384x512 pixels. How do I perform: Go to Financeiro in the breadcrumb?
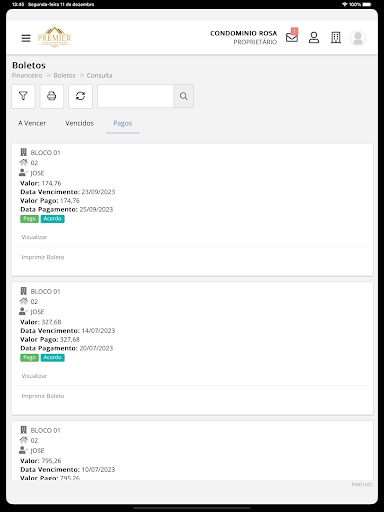point(27,75)
